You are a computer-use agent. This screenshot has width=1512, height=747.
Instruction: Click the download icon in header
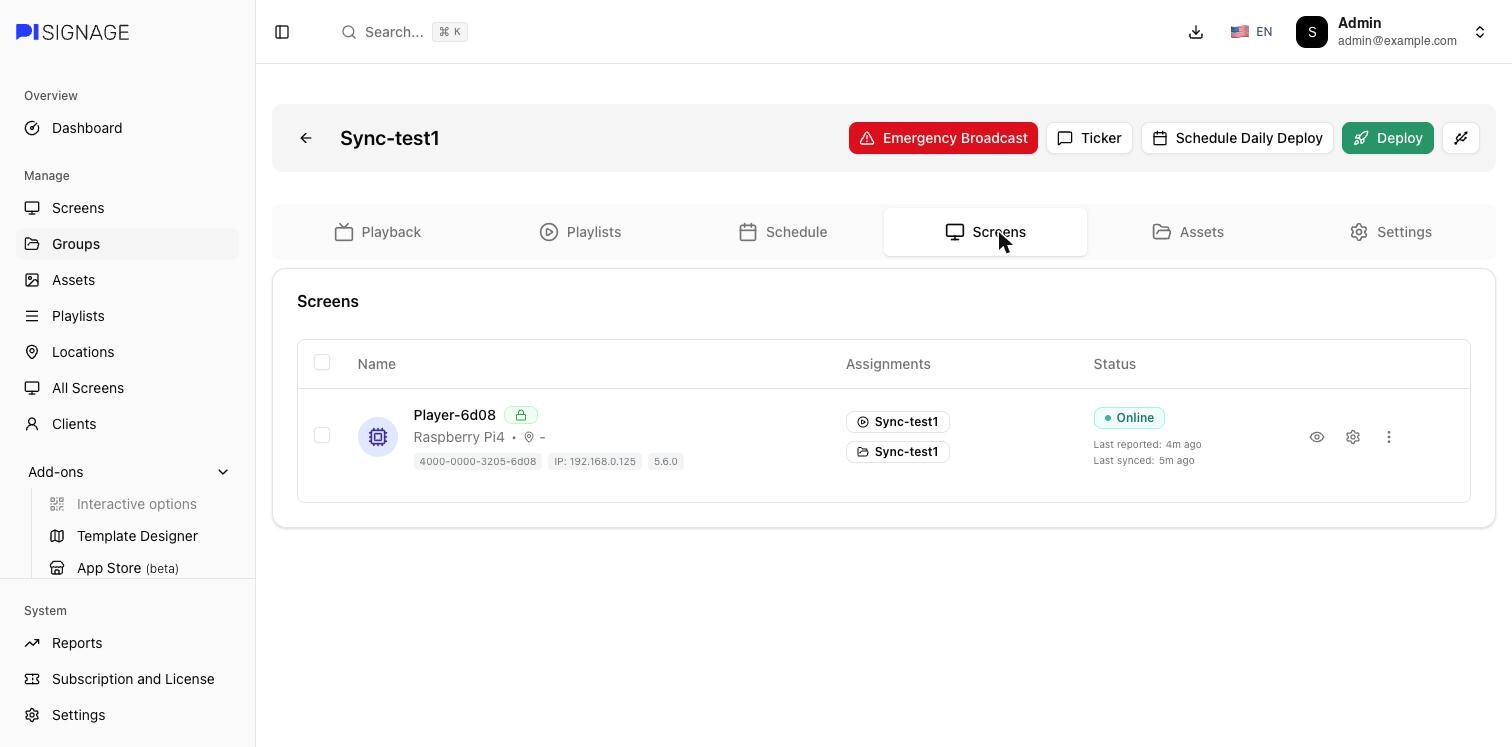click(1196, 32)
